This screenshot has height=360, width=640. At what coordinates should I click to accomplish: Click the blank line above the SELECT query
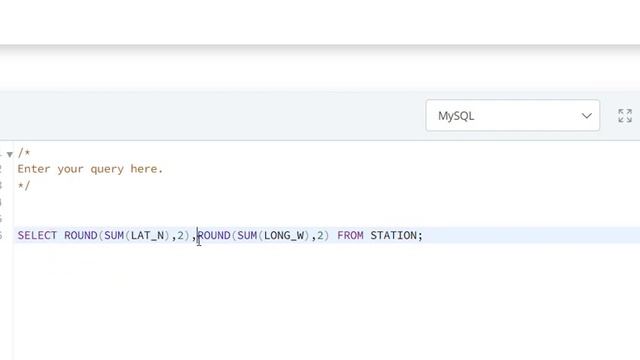327,219
